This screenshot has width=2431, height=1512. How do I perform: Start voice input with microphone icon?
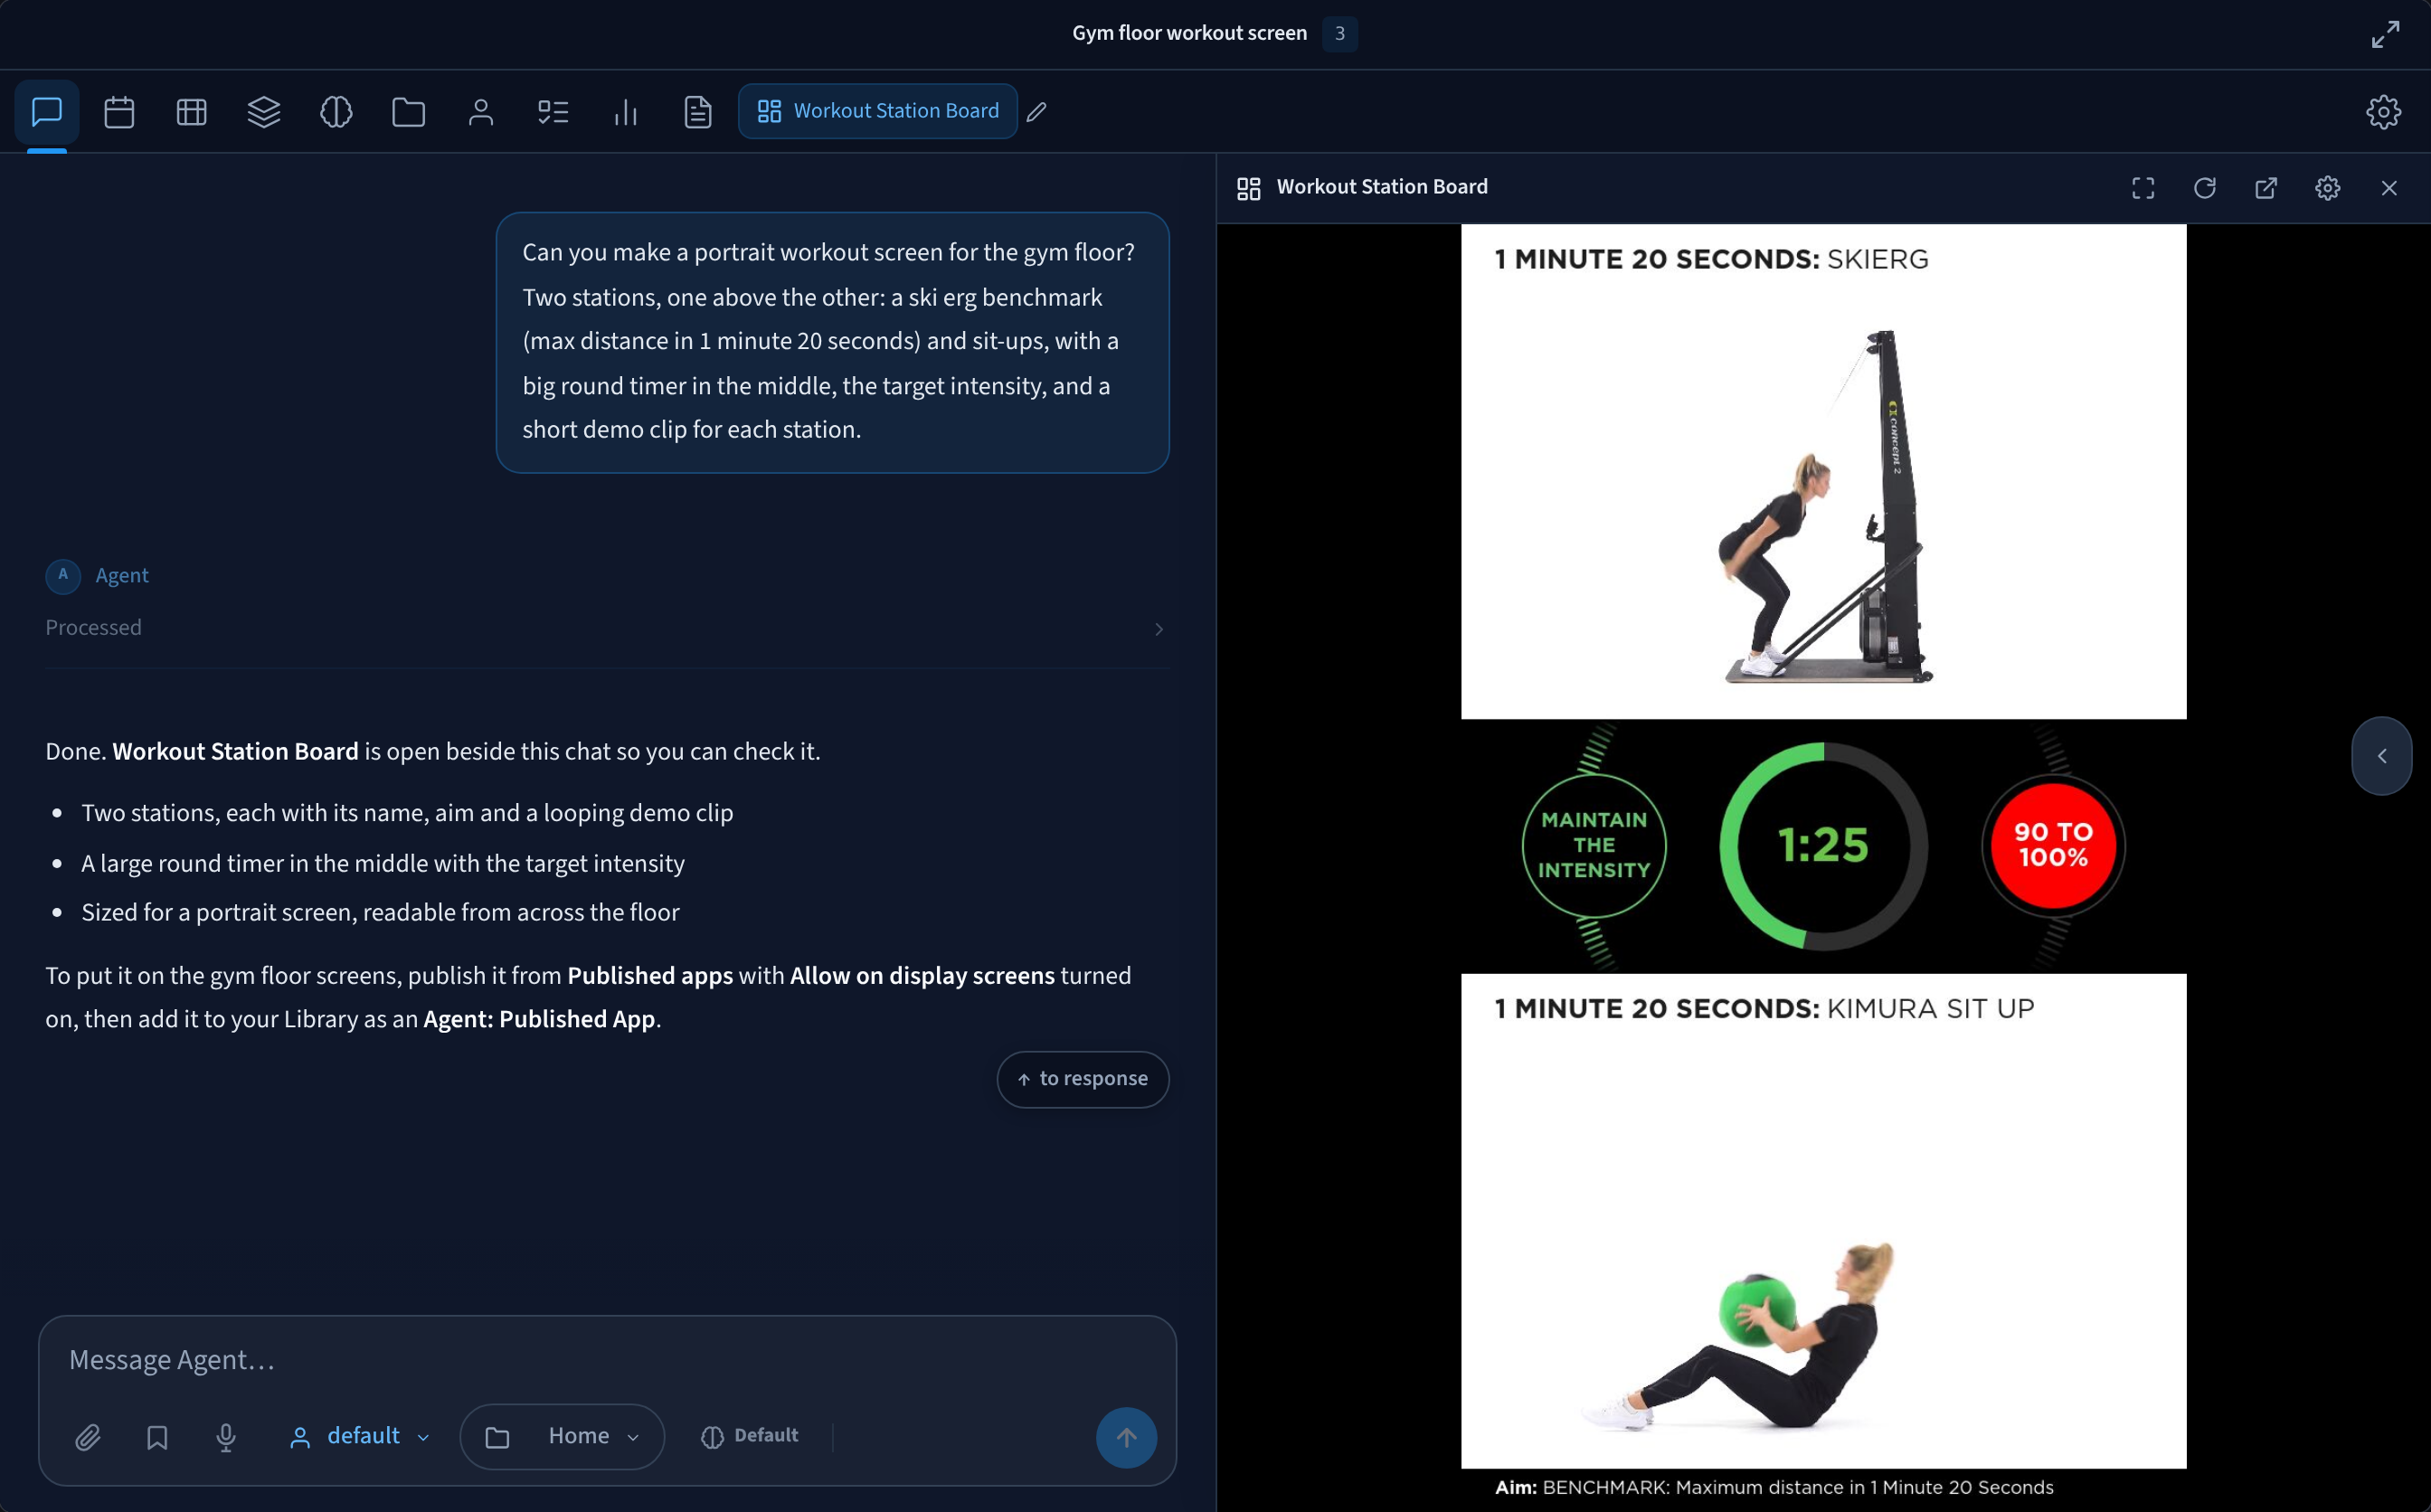pos(226,1437)
